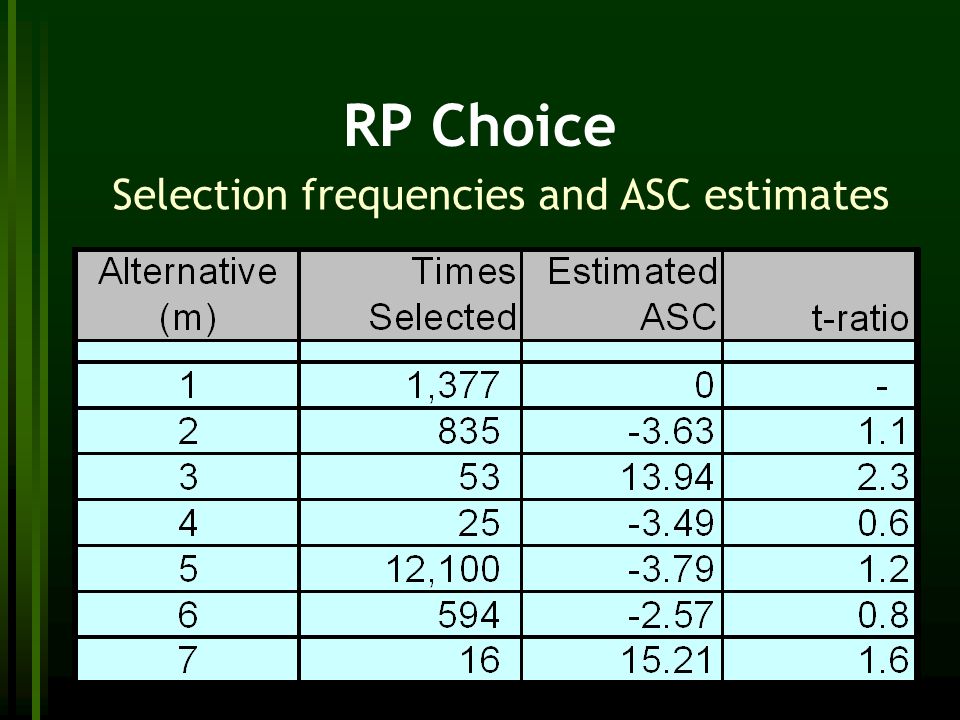Image resolution: width=960 pixels, height=720 pixels.
Task: Select the t-ratio value 2.3
Action: point(819,477)
